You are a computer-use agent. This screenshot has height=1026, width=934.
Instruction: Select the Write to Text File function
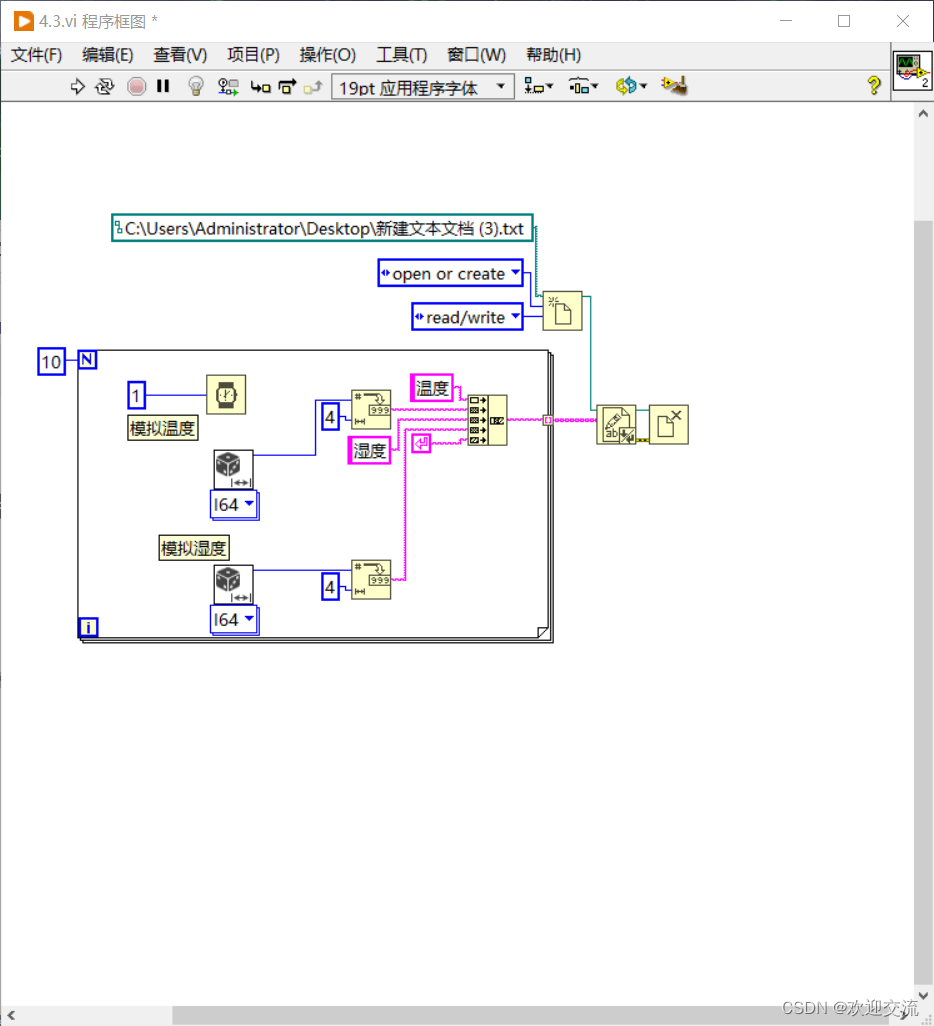(617, 423)
